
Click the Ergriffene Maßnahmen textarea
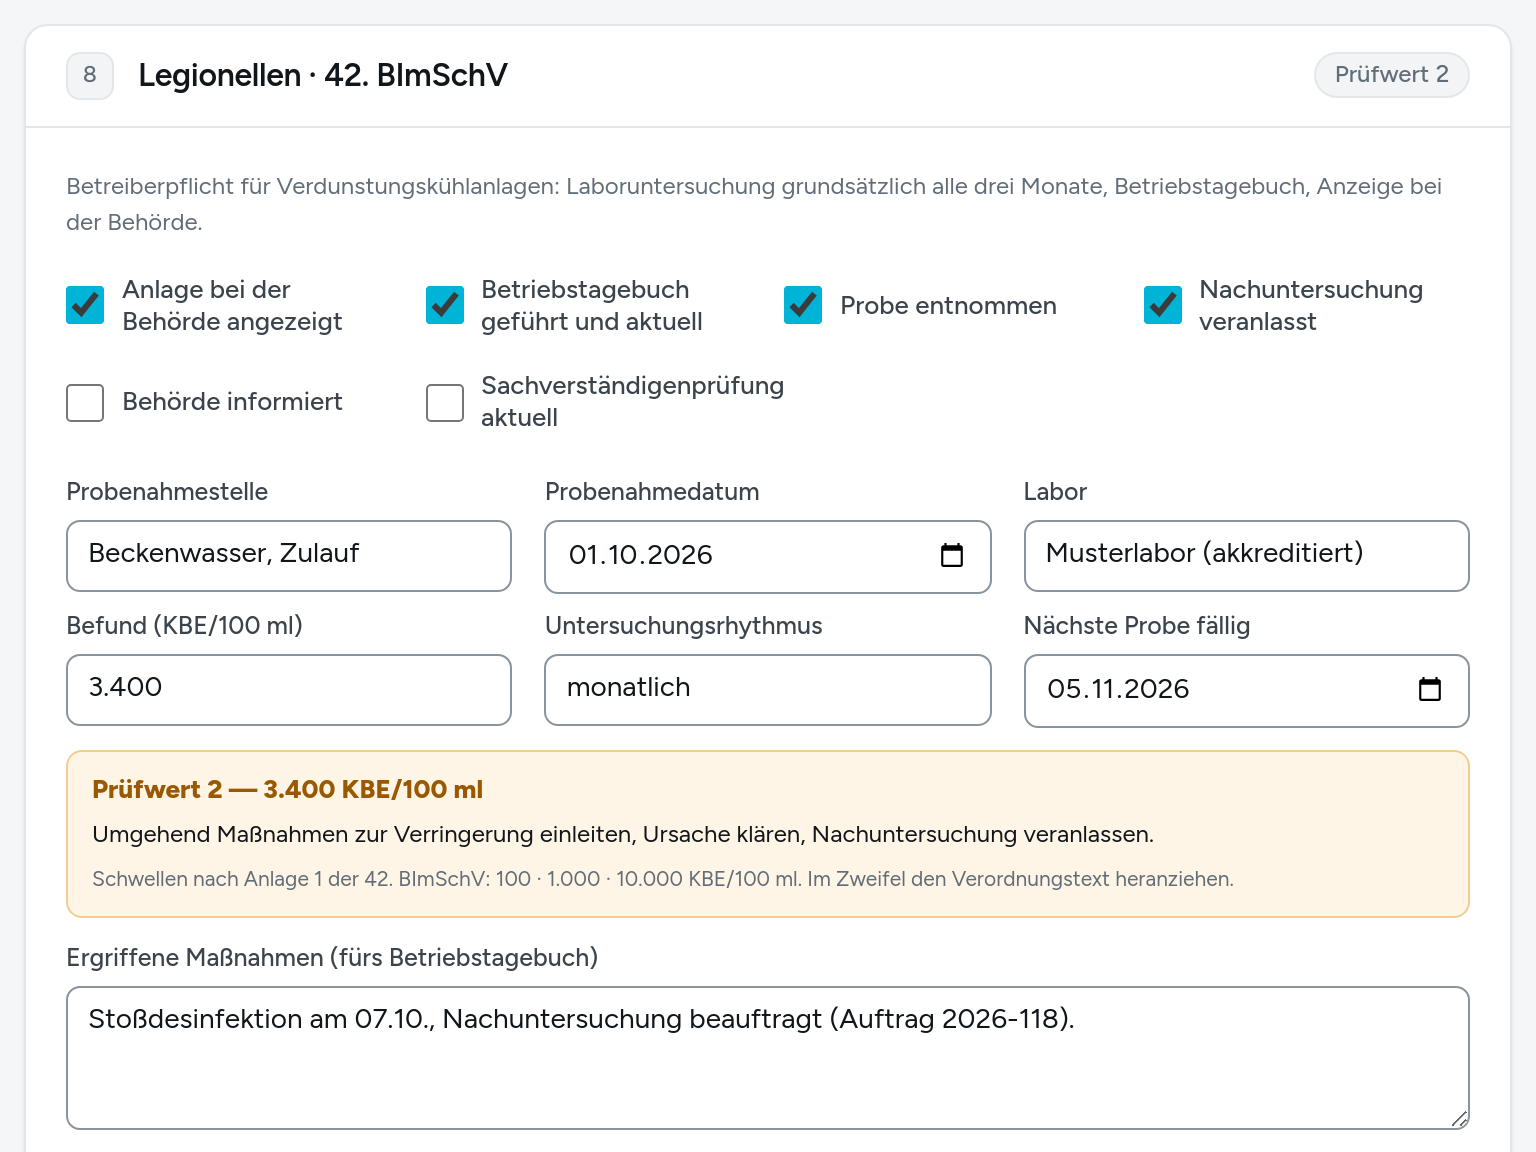[768, 1058]
